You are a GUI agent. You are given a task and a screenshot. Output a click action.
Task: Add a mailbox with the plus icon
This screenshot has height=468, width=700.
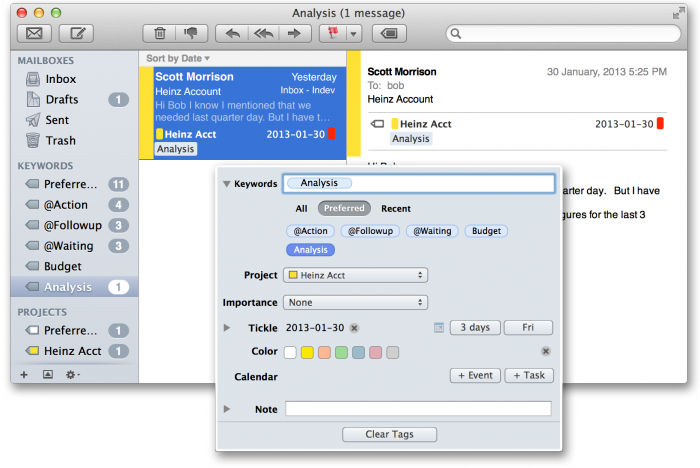[24, 375]
